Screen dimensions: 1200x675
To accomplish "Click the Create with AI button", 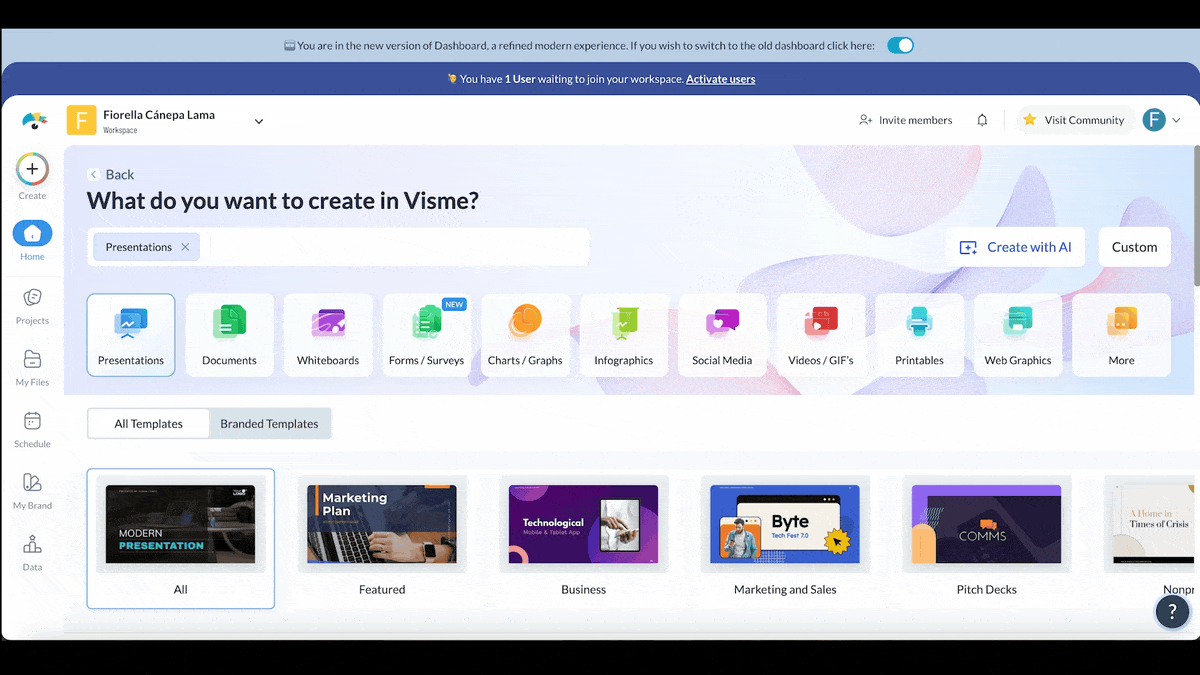I will point(1015,246).
